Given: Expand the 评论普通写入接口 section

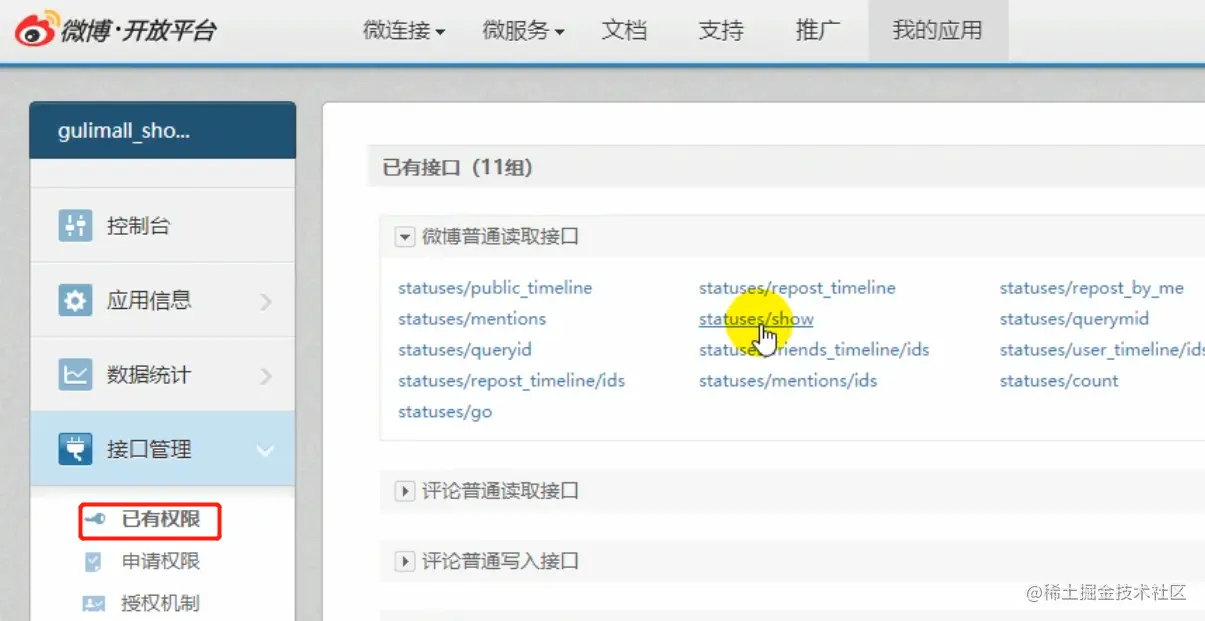Looking at the screenshot, I should 405,561.
